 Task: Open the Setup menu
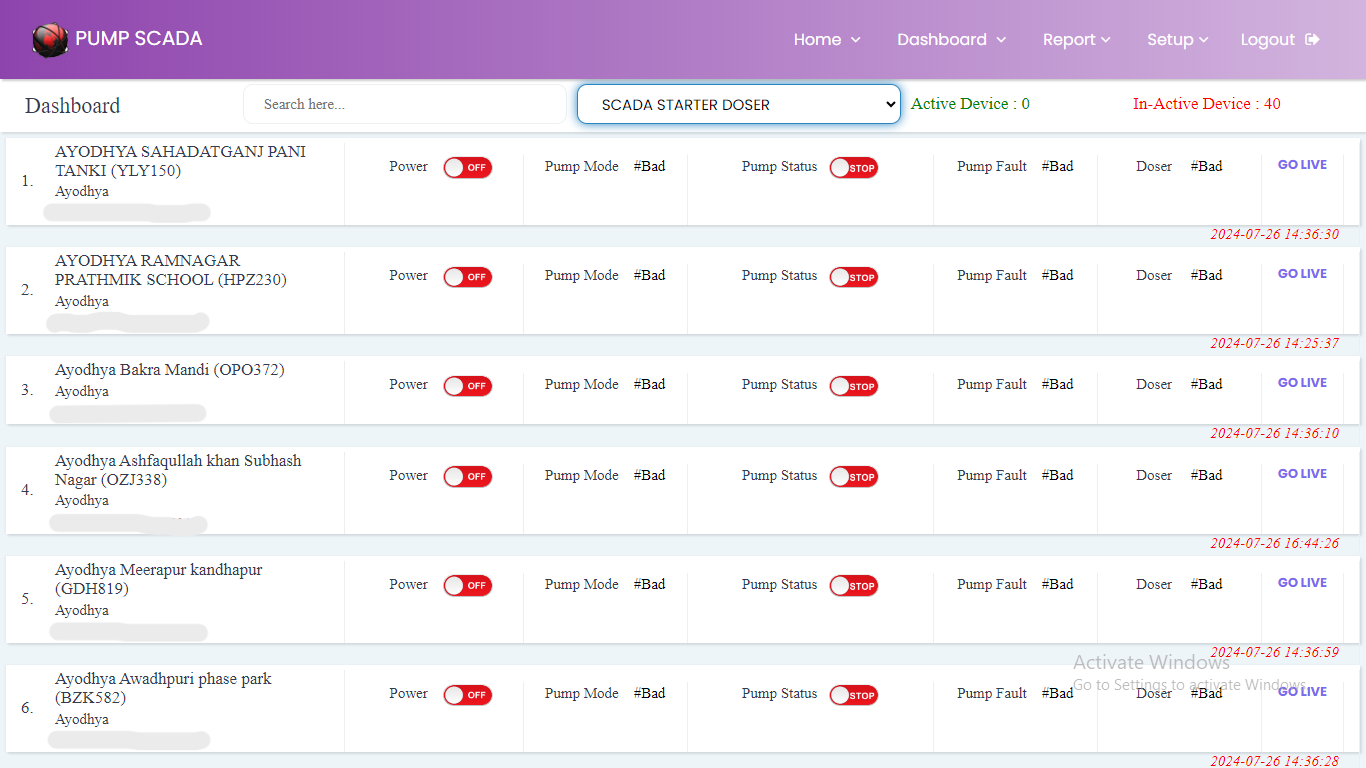pos(1177,40)
